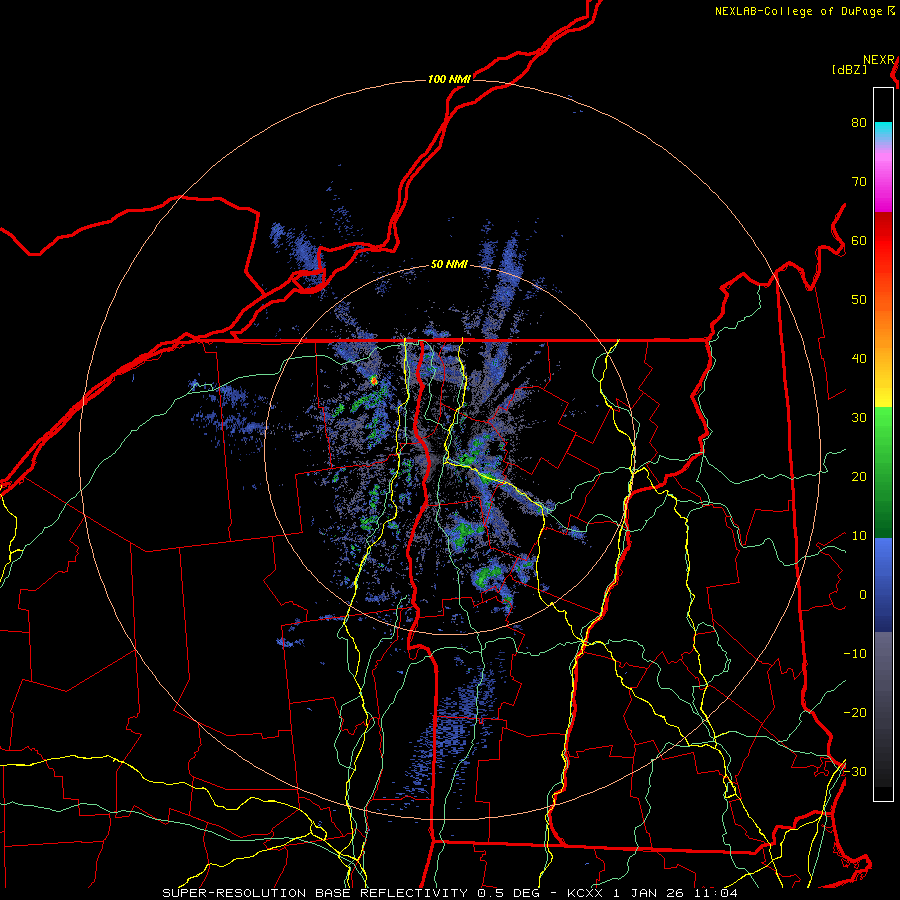The width and height of the screenshot is (900, 900).
Task: Click the -30 value on the dBZ scale
Action: tap(855, 772)
